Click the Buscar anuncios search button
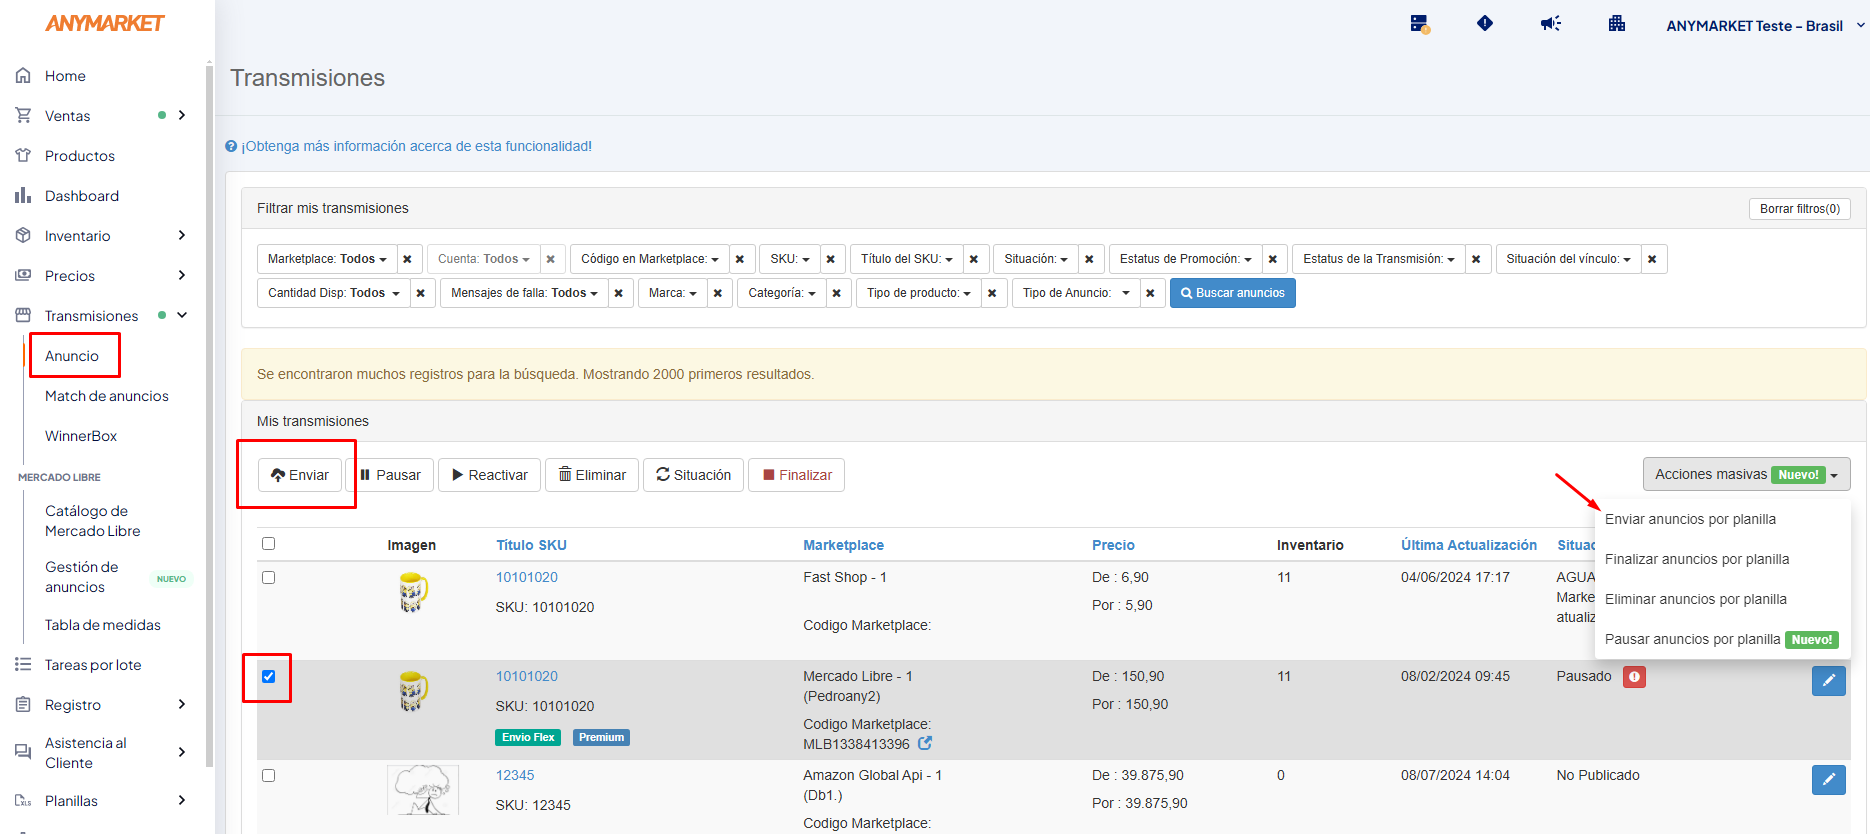1870x834 pixels. (x=1232, y=293)
